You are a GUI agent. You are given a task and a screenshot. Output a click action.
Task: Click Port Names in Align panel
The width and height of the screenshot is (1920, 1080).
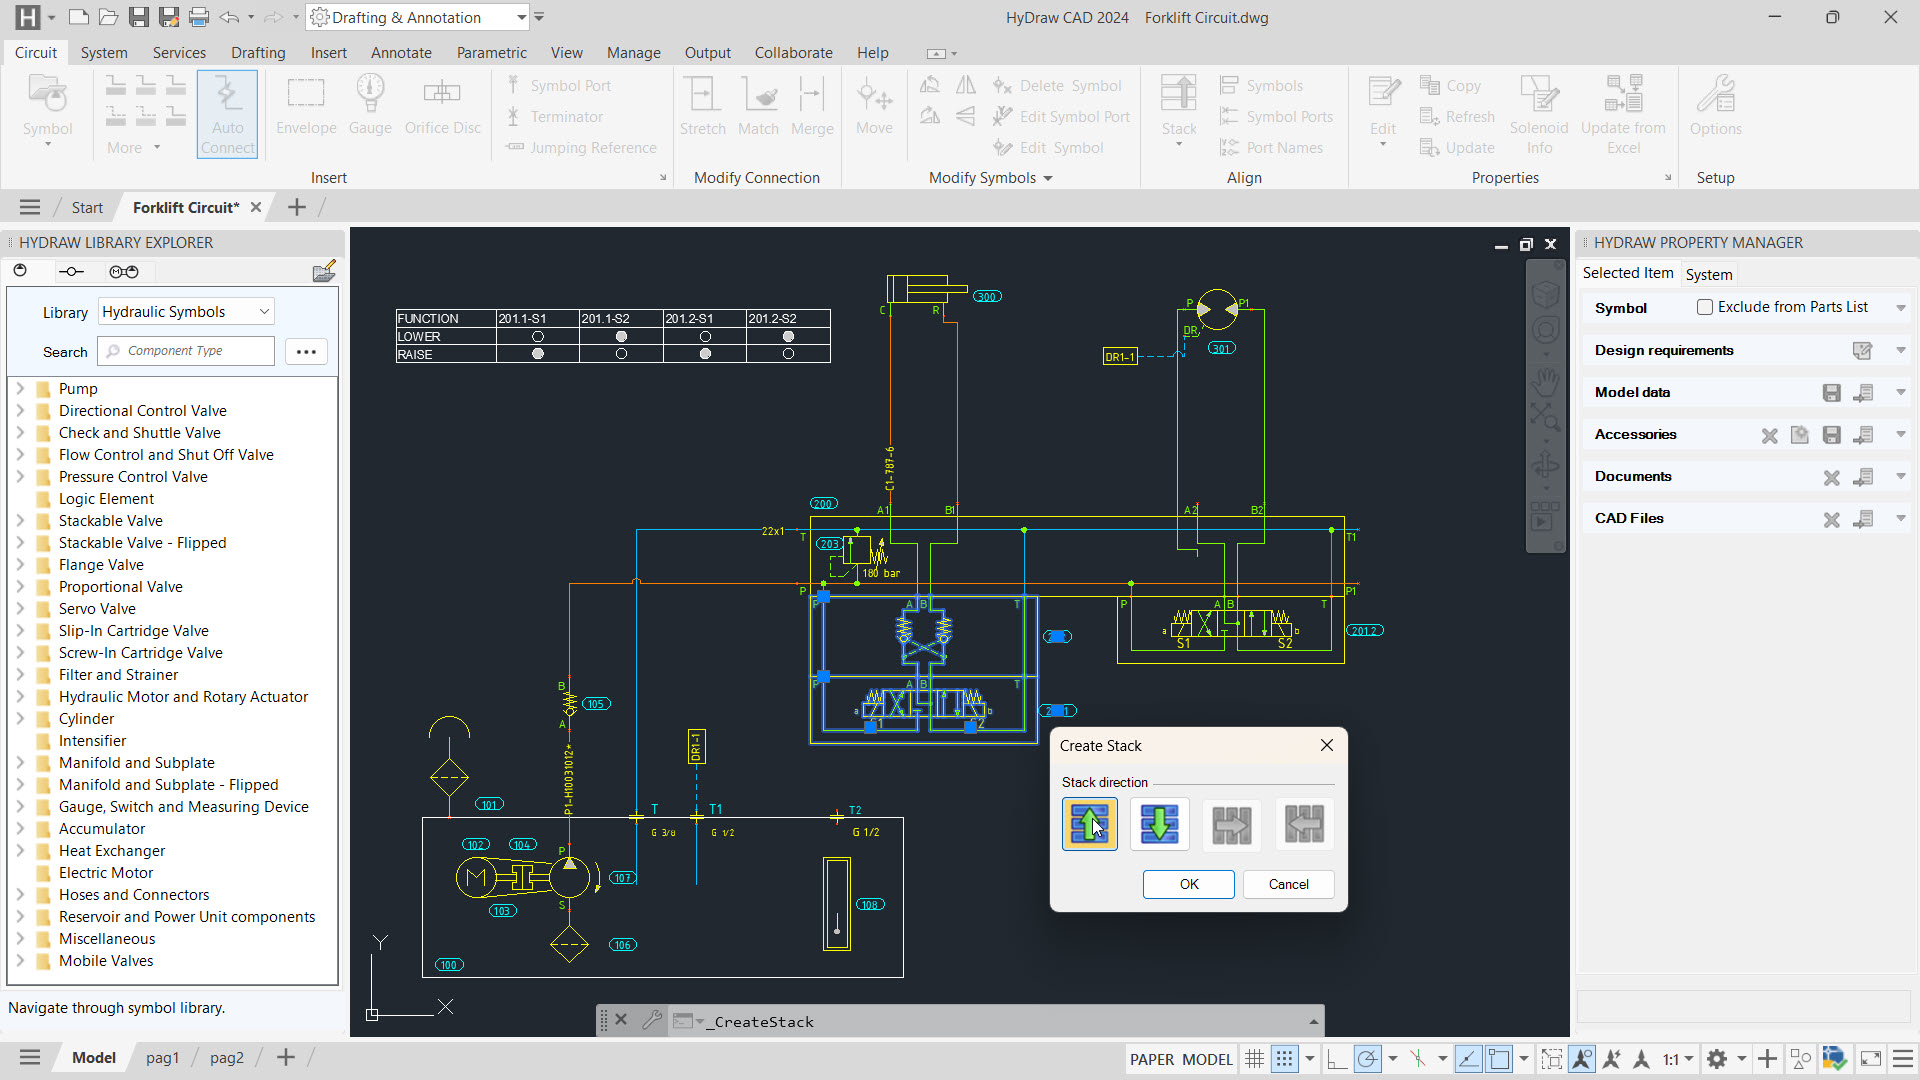[x=1271, y=148]
